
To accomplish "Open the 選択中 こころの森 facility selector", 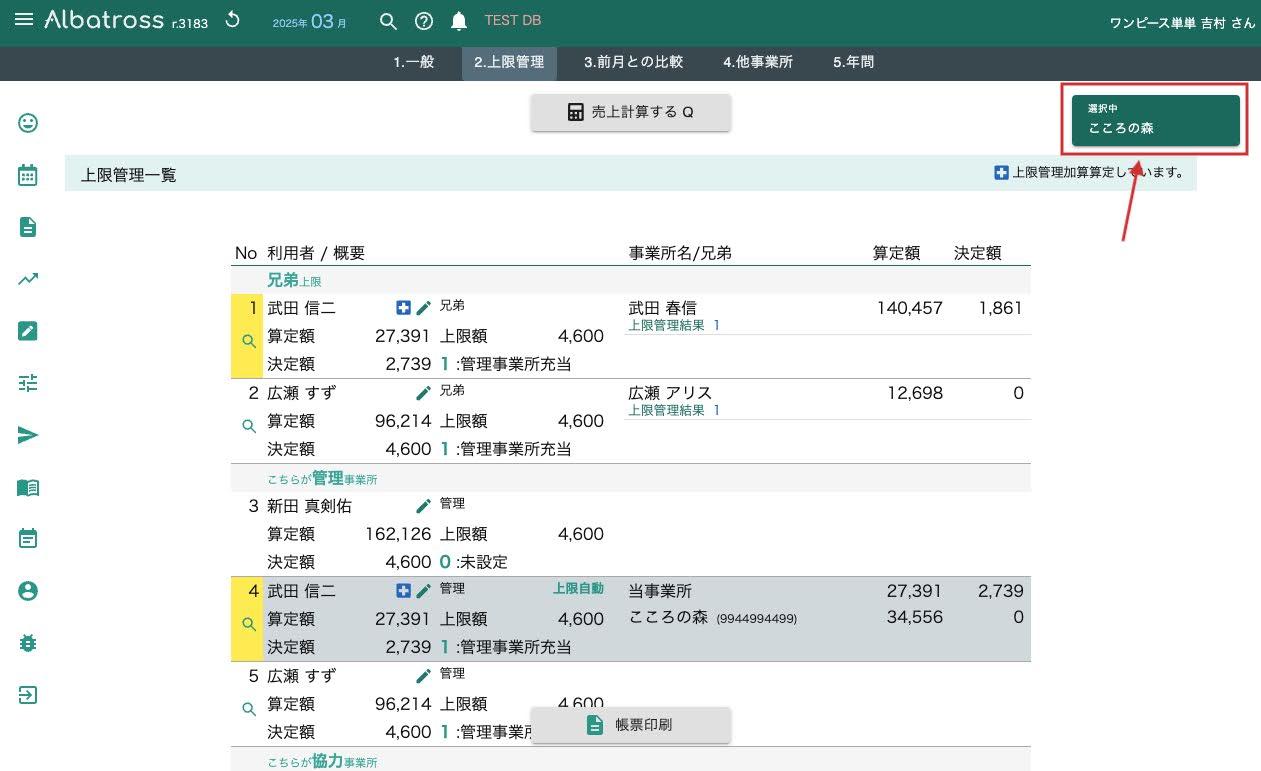I will (x=1155, y=121).
